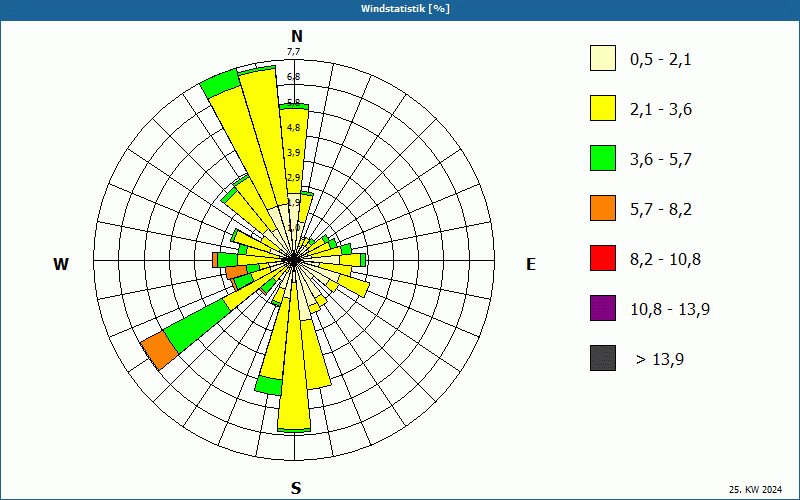Click the S compass label

[296, 488]
